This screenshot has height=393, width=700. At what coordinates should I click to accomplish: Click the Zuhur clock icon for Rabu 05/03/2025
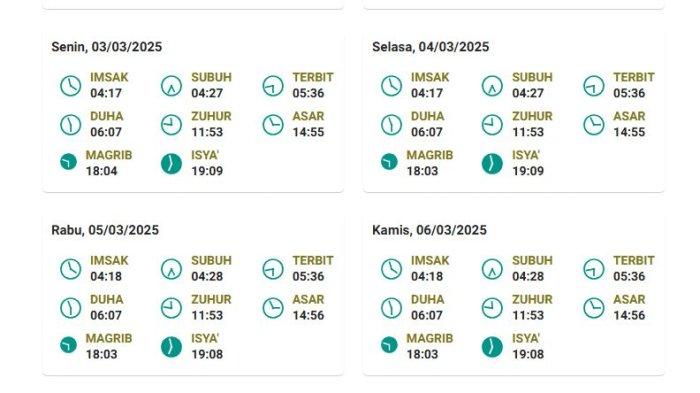171,308
